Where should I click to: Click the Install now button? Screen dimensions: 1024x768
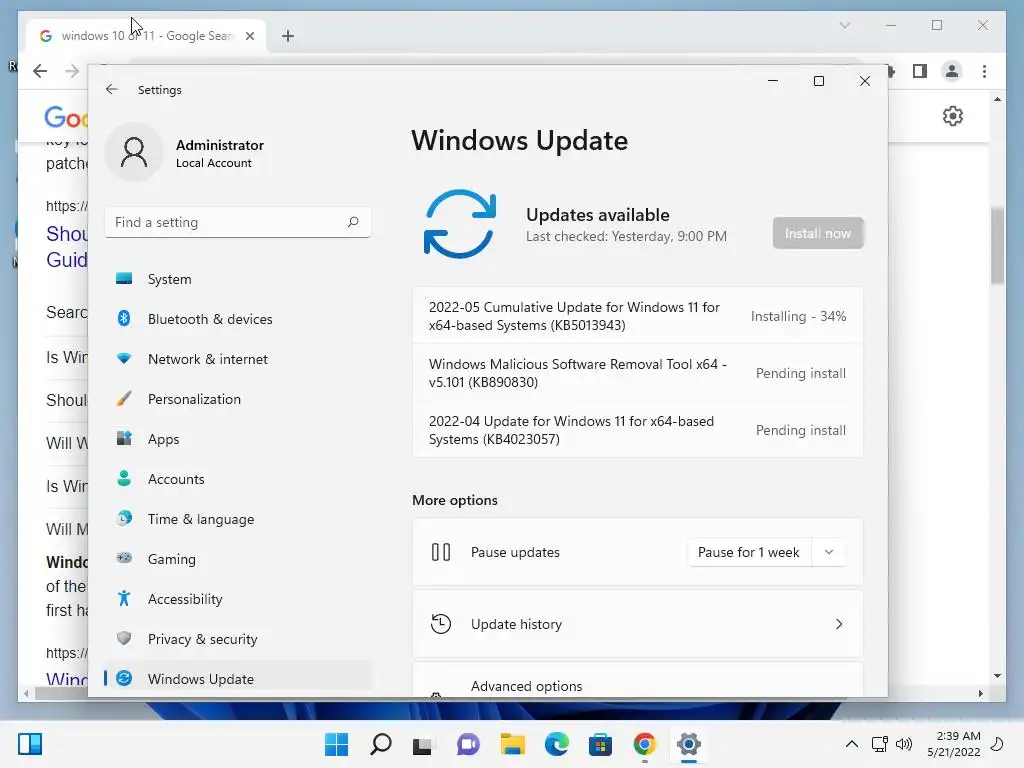tap(818, 233)
